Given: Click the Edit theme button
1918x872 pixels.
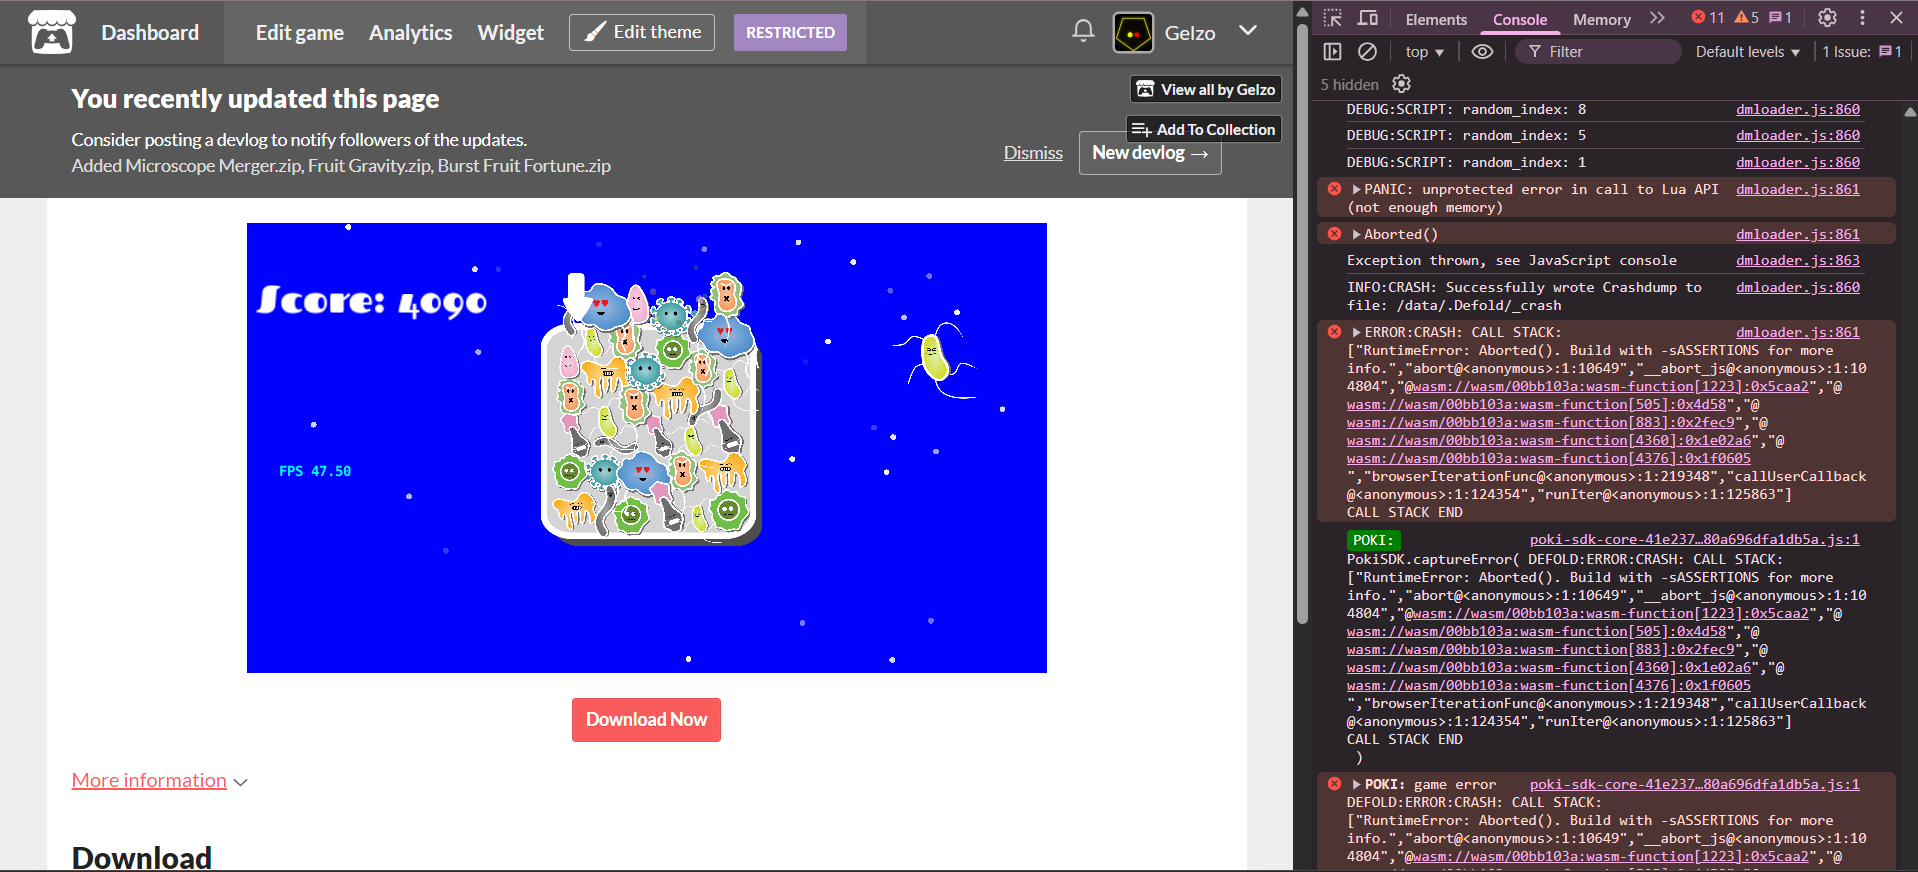Looking at the screenshot, I should (642, 32).
